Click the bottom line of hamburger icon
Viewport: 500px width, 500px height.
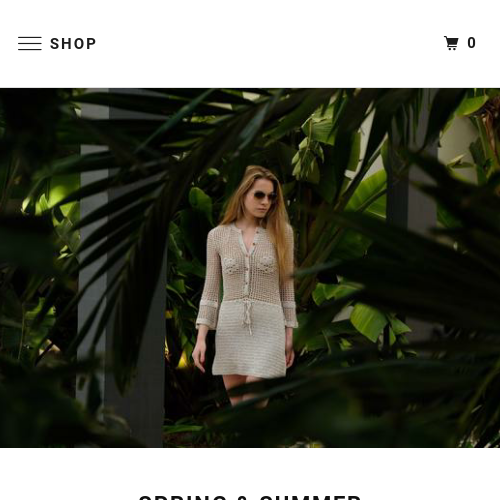coord(30,50)
